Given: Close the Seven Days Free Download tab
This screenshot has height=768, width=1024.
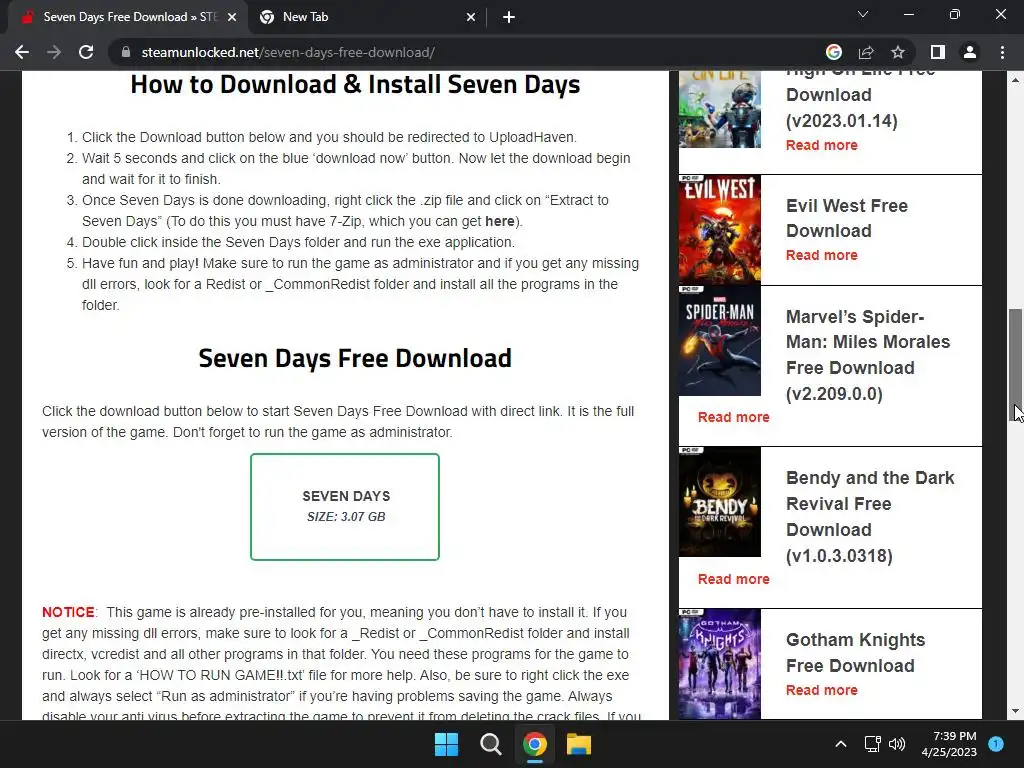Looking at the screenshot, I should coord(232,18).
